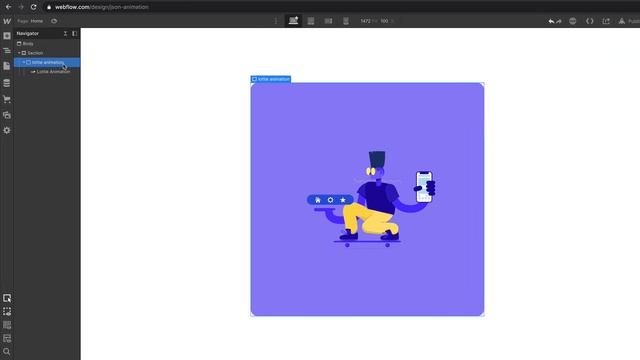Toggle grid overlay display
Viewport: 640px width, 360px height.
tap(7, 325)
